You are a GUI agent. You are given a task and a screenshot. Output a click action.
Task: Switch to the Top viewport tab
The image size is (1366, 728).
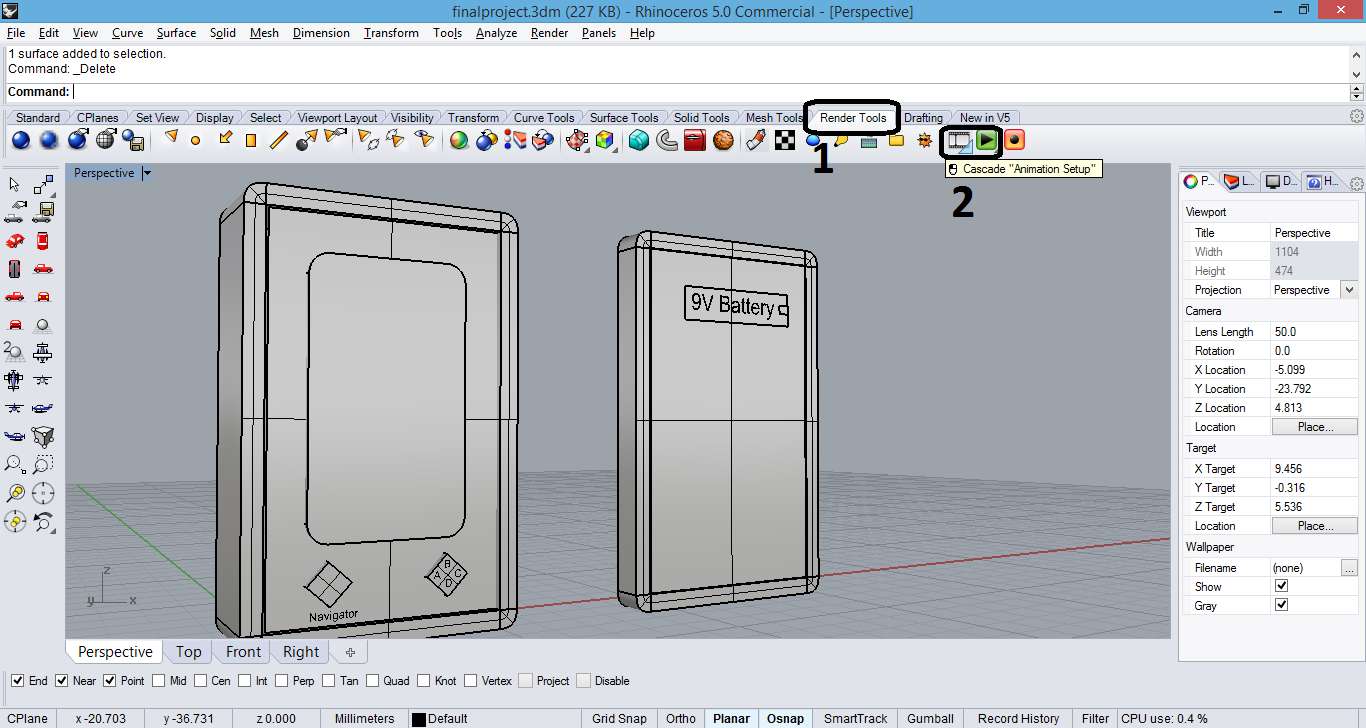189,652
